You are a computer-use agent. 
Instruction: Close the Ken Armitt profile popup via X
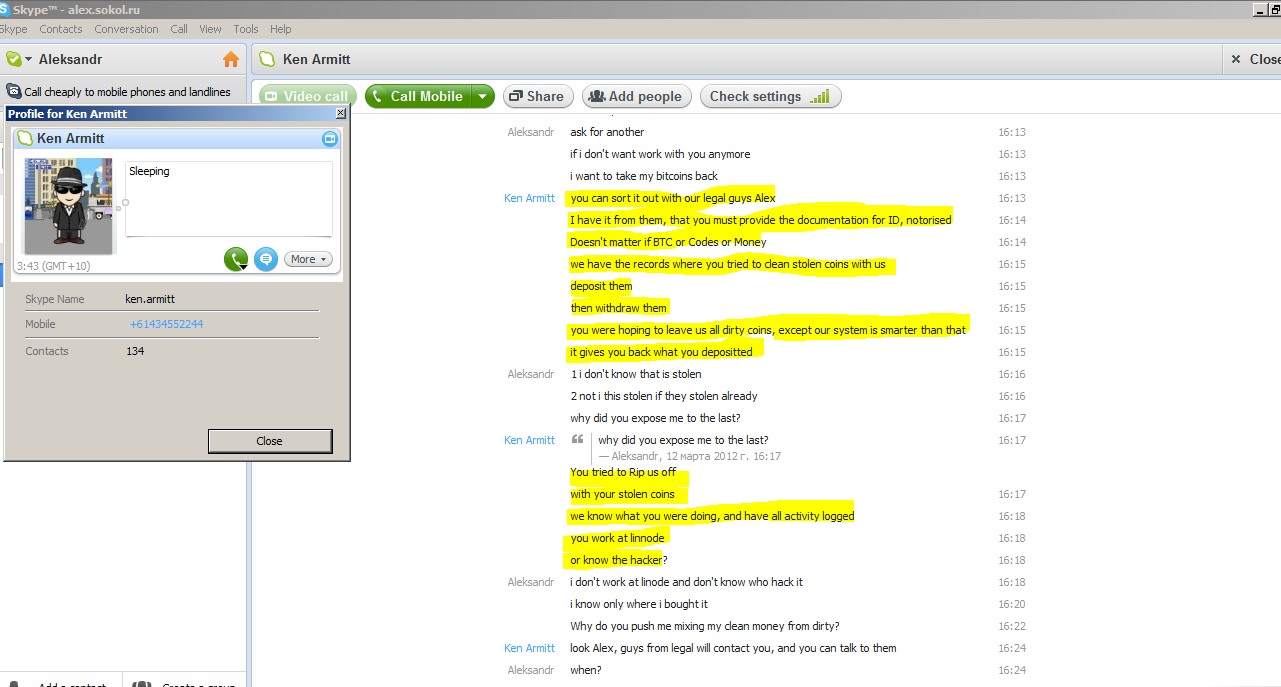click(x=340, y=114)
